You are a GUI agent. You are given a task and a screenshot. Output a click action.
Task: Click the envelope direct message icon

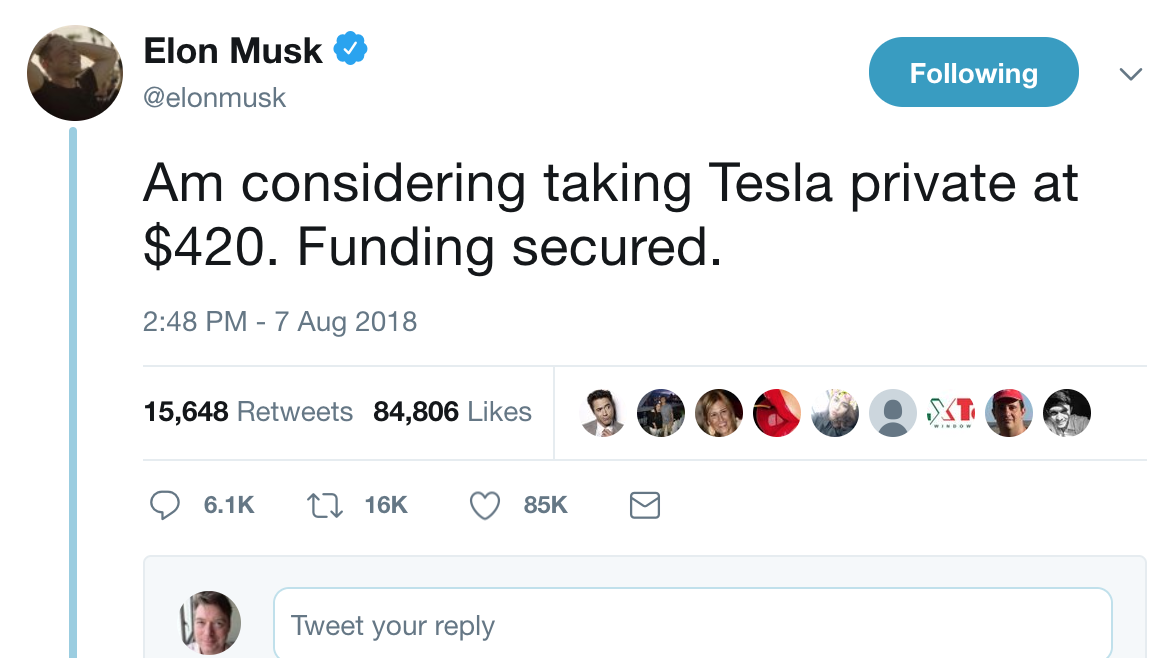(645, 506)
